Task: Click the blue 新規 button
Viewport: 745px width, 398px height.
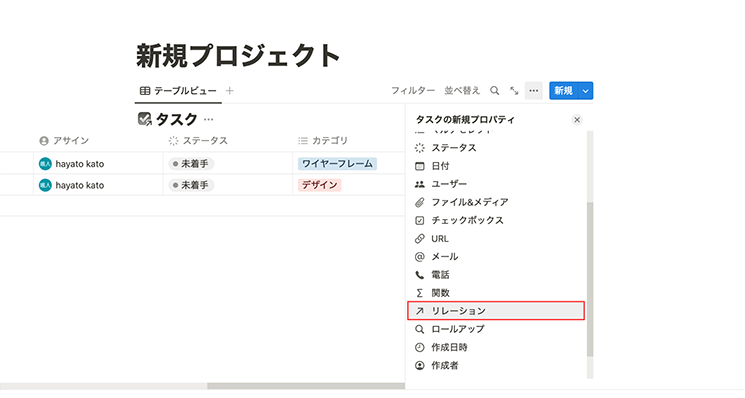Action: [x=564, y=91]
